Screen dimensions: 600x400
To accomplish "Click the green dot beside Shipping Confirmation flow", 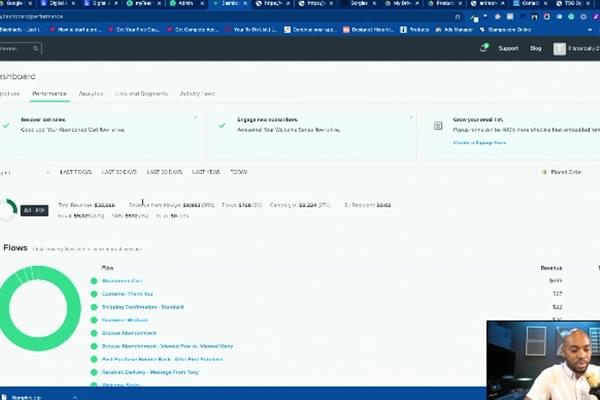I will tap(94, 307).
